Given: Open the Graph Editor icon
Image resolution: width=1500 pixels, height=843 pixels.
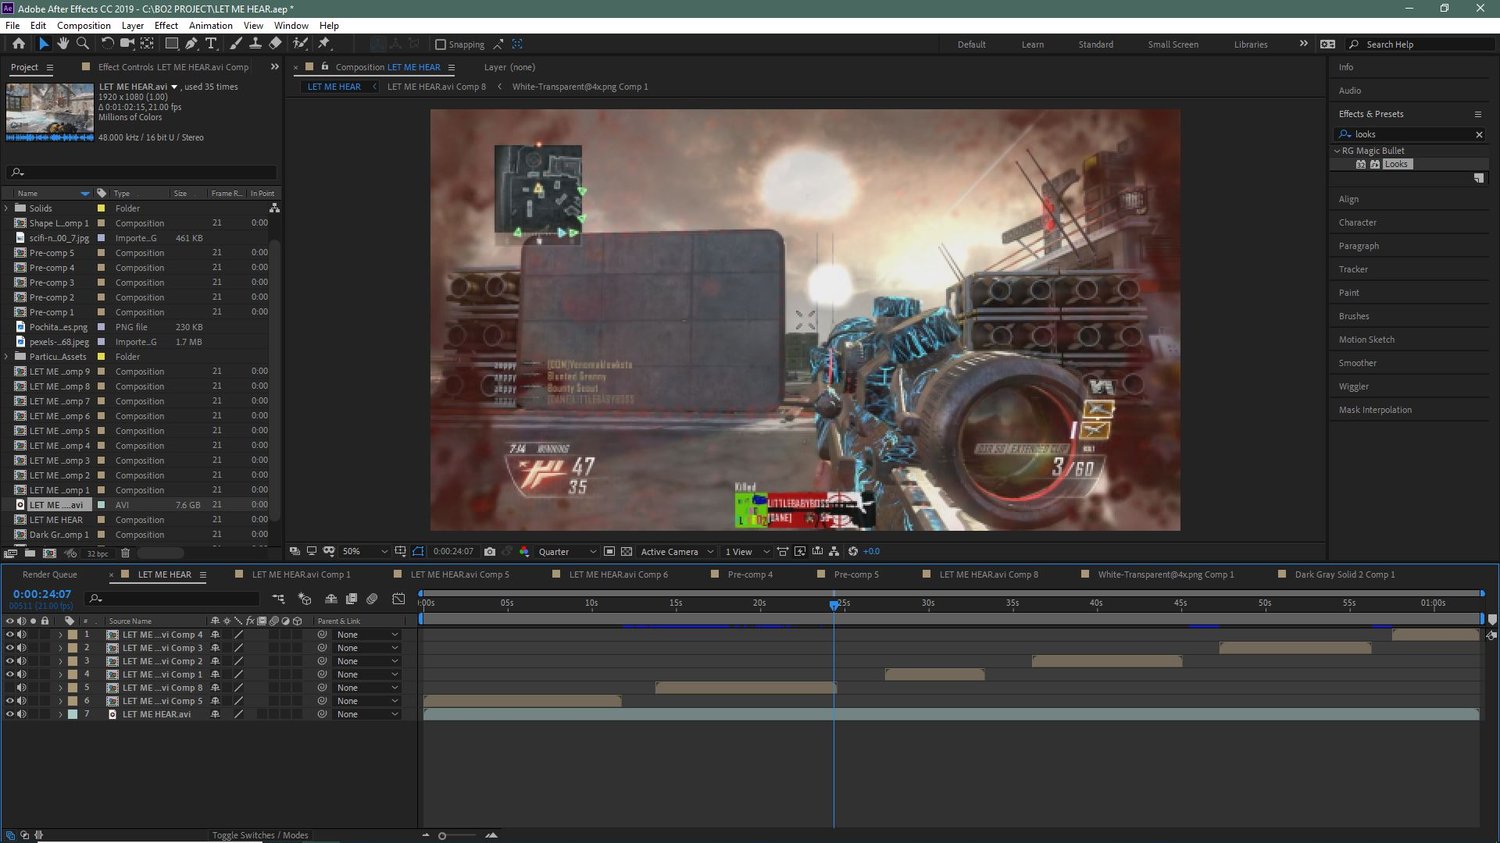Looking at the screenshot, I should [x=398, y=599].
